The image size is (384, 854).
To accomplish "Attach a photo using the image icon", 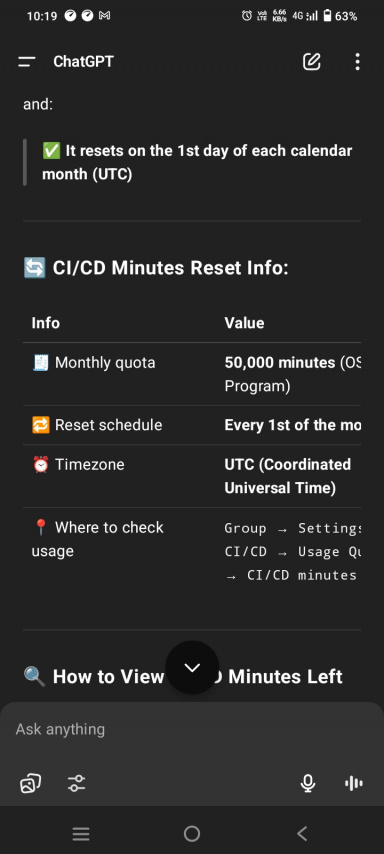I will click(x=30, y=783).
